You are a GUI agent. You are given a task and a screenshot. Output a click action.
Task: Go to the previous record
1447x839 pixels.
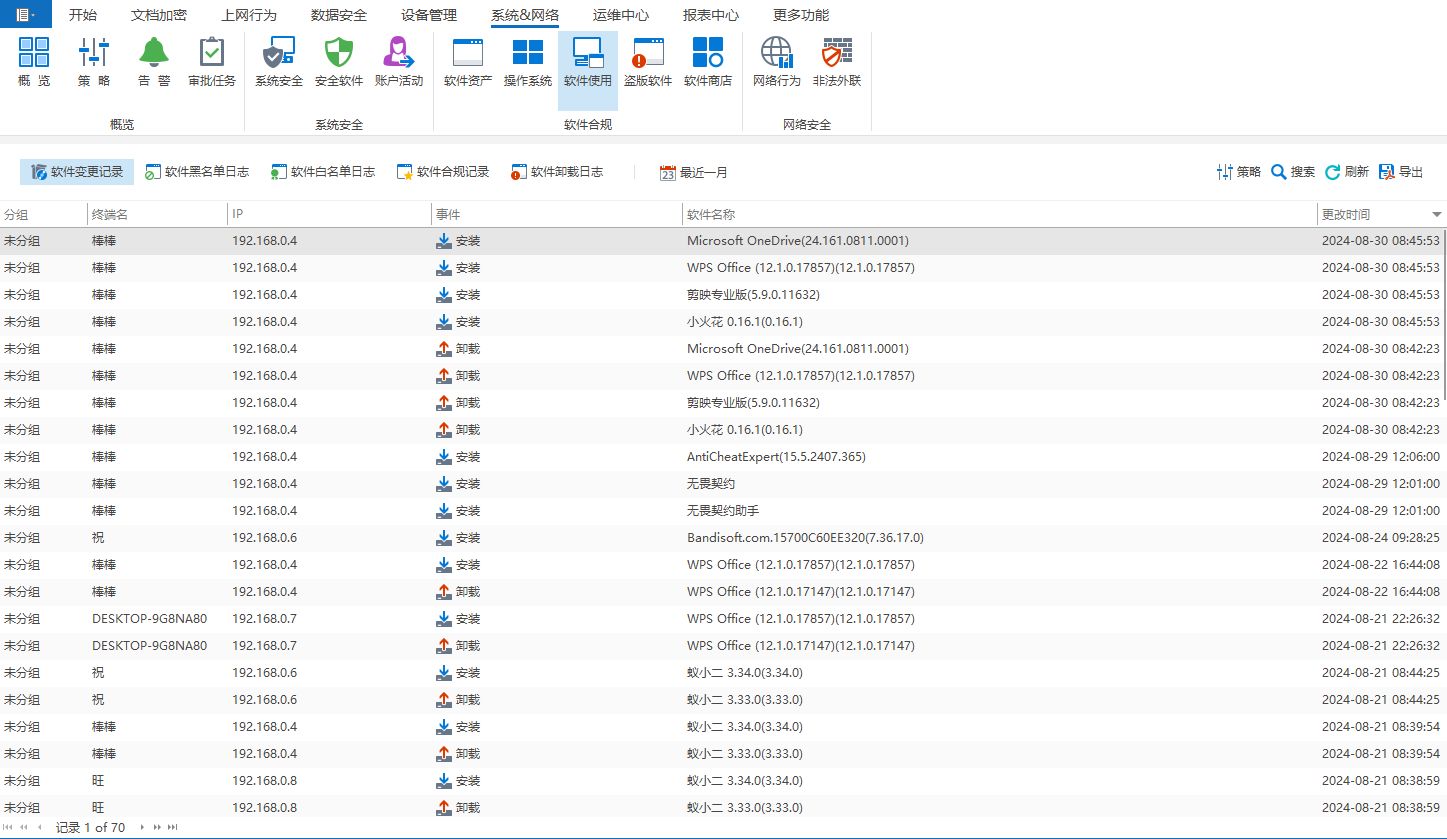pyautogui.click(x=40, y=827)
